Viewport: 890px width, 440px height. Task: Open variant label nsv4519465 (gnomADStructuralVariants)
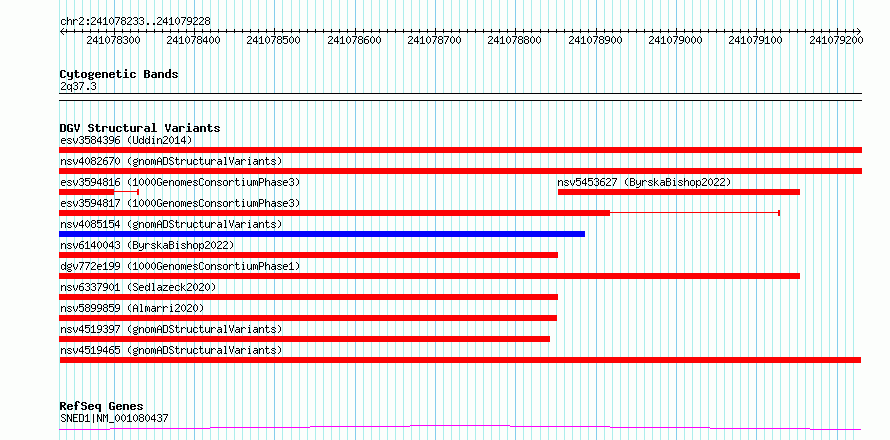(x=171, y=350)
